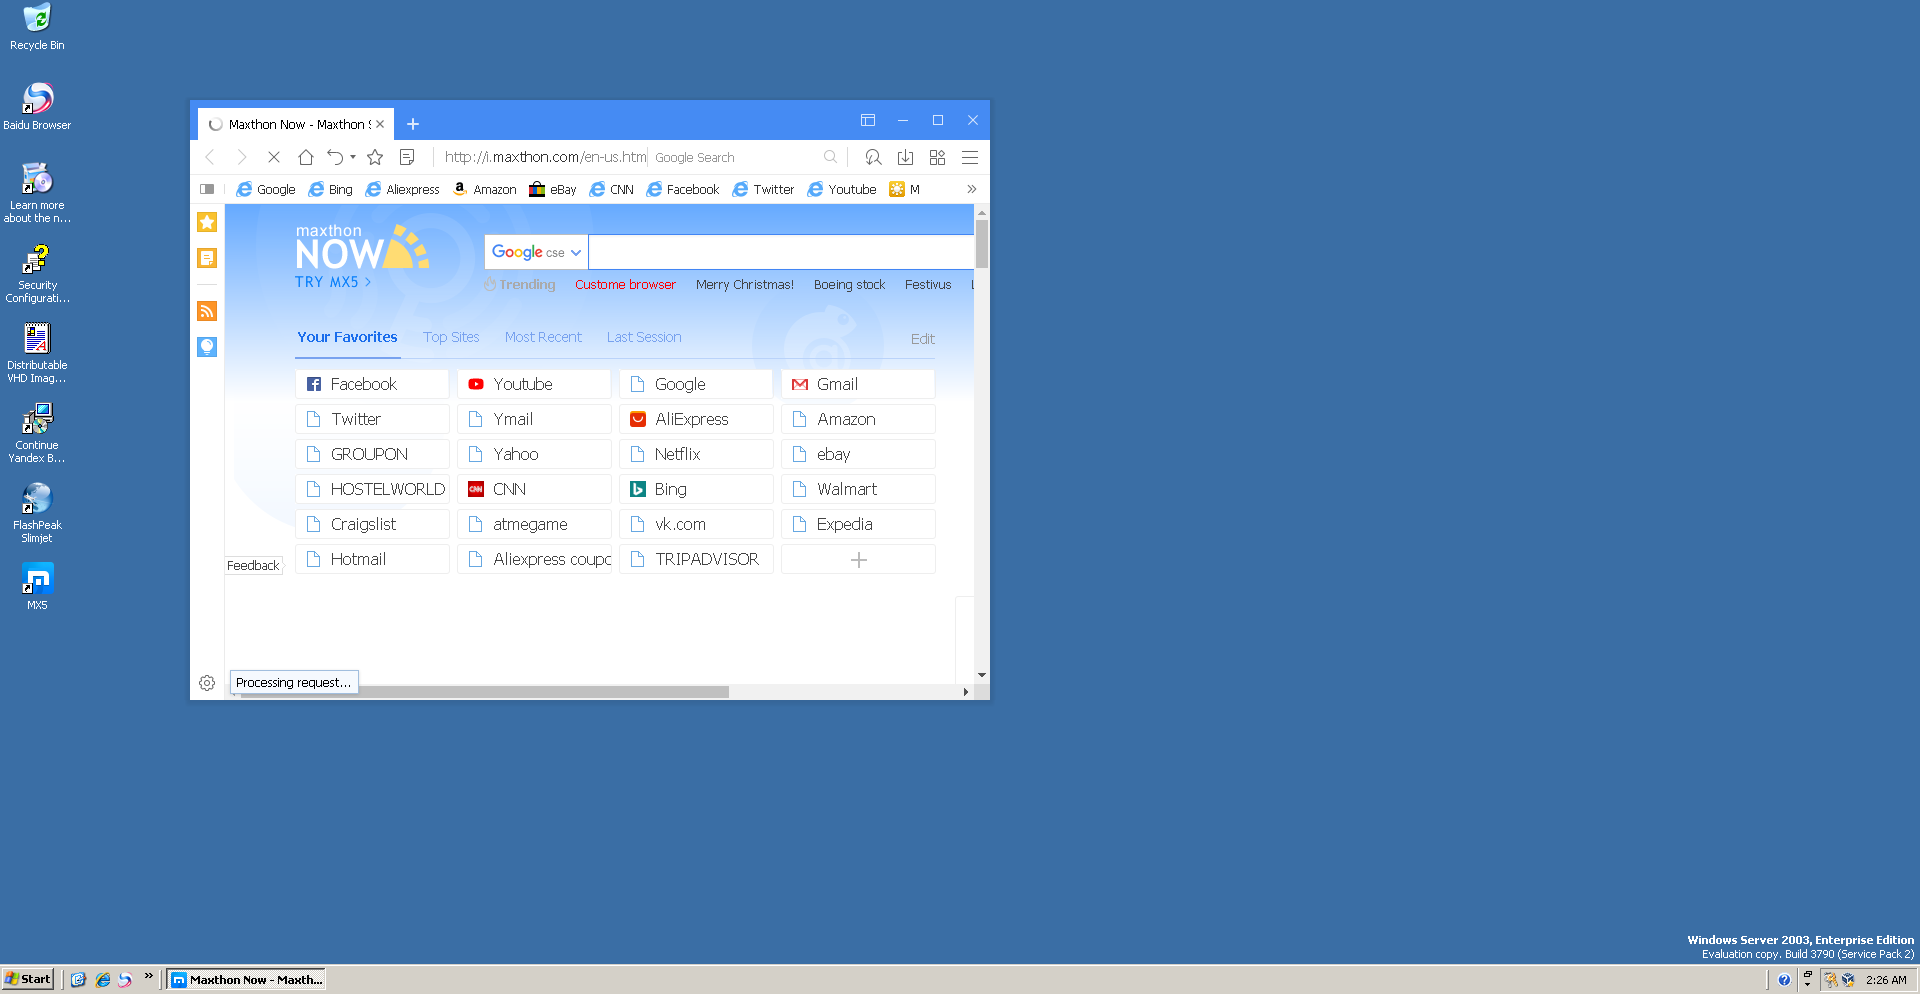Click Edit to modify favorites
The width and height of the screenshot is (1920, 994).
[x=922, y=339]
